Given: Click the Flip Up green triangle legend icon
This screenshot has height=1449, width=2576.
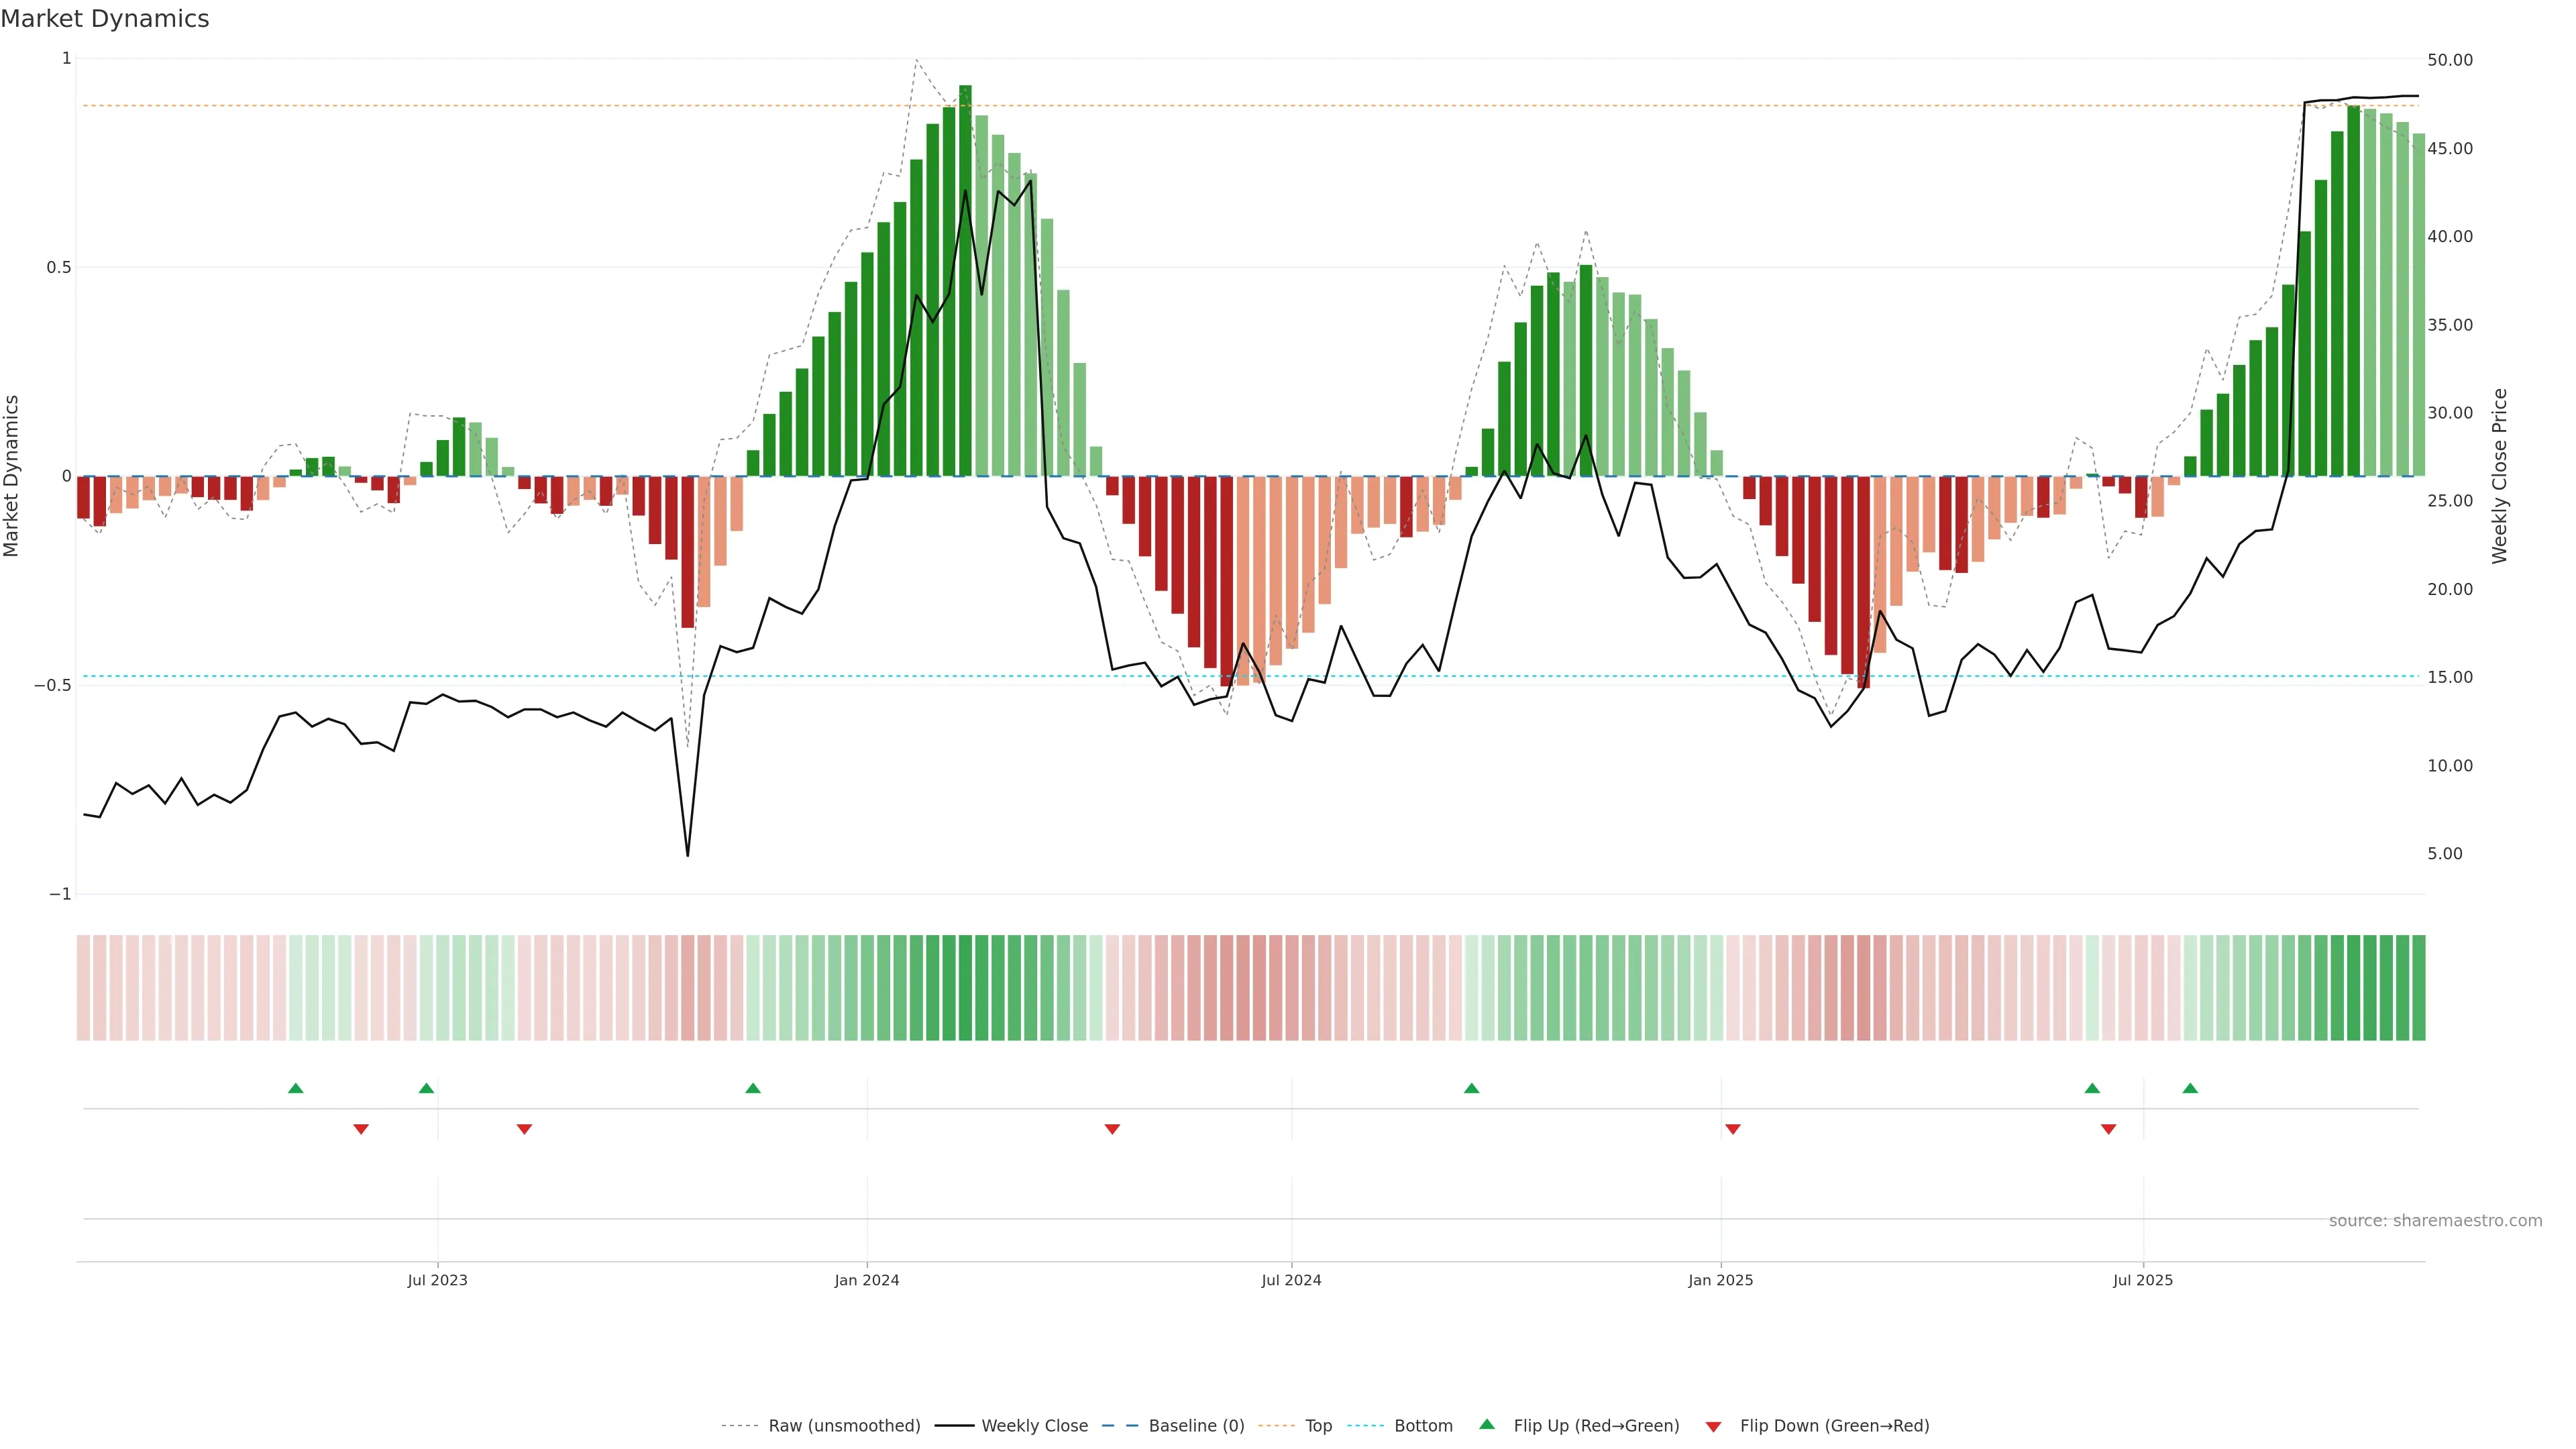Looking at the screenshot, I should pyautogui.click(x=1486, y=1424).
